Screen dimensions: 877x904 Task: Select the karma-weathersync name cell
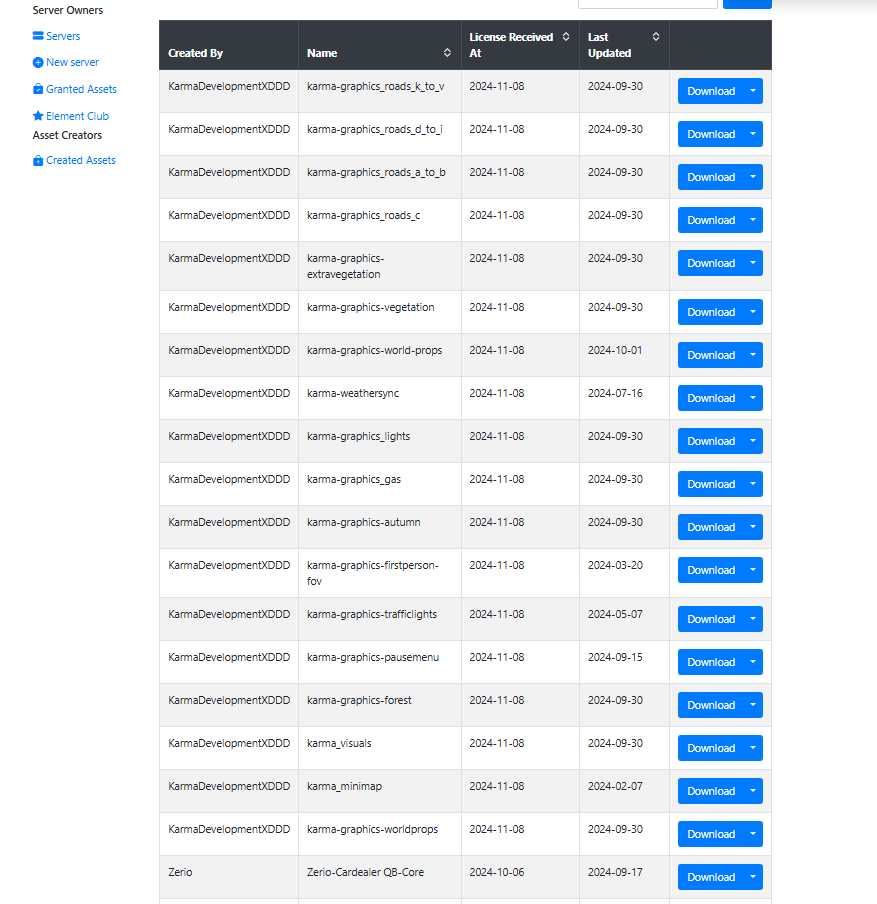pyautogui.click(x=379, y=398)
